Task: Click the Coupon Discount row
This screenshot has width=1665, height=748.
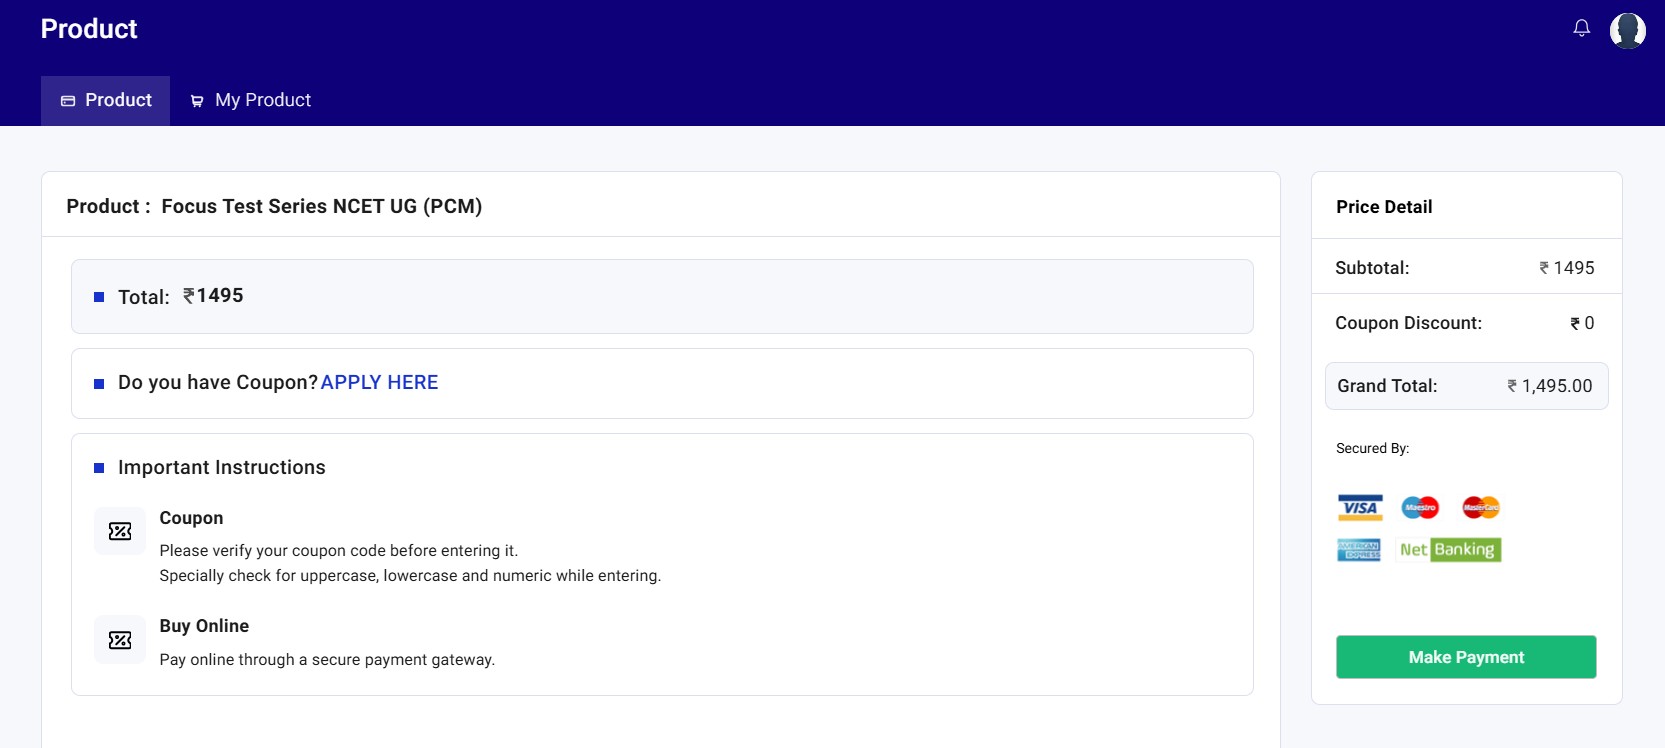Action: 1465,323
